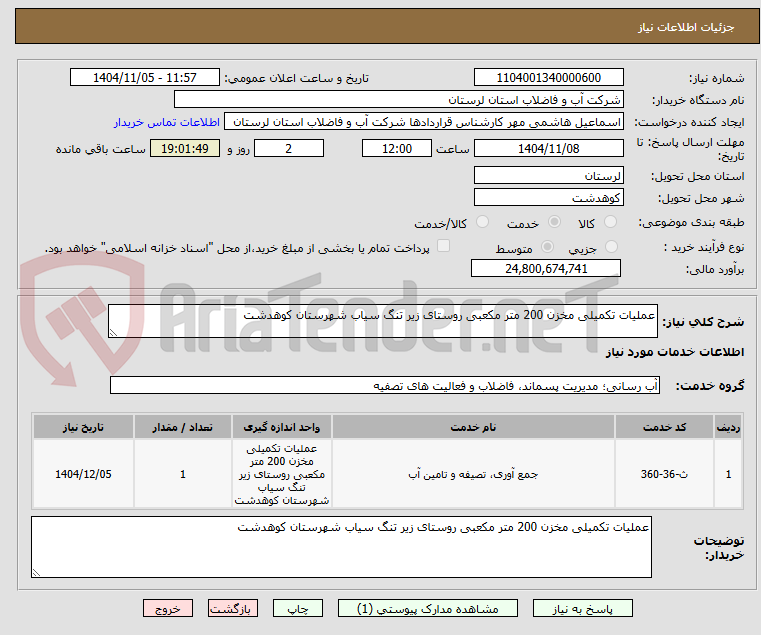Select the جزیی purchase type radio
Viewport: 761px width, 635px height.
pyautogui.click(x=612, y=247)
